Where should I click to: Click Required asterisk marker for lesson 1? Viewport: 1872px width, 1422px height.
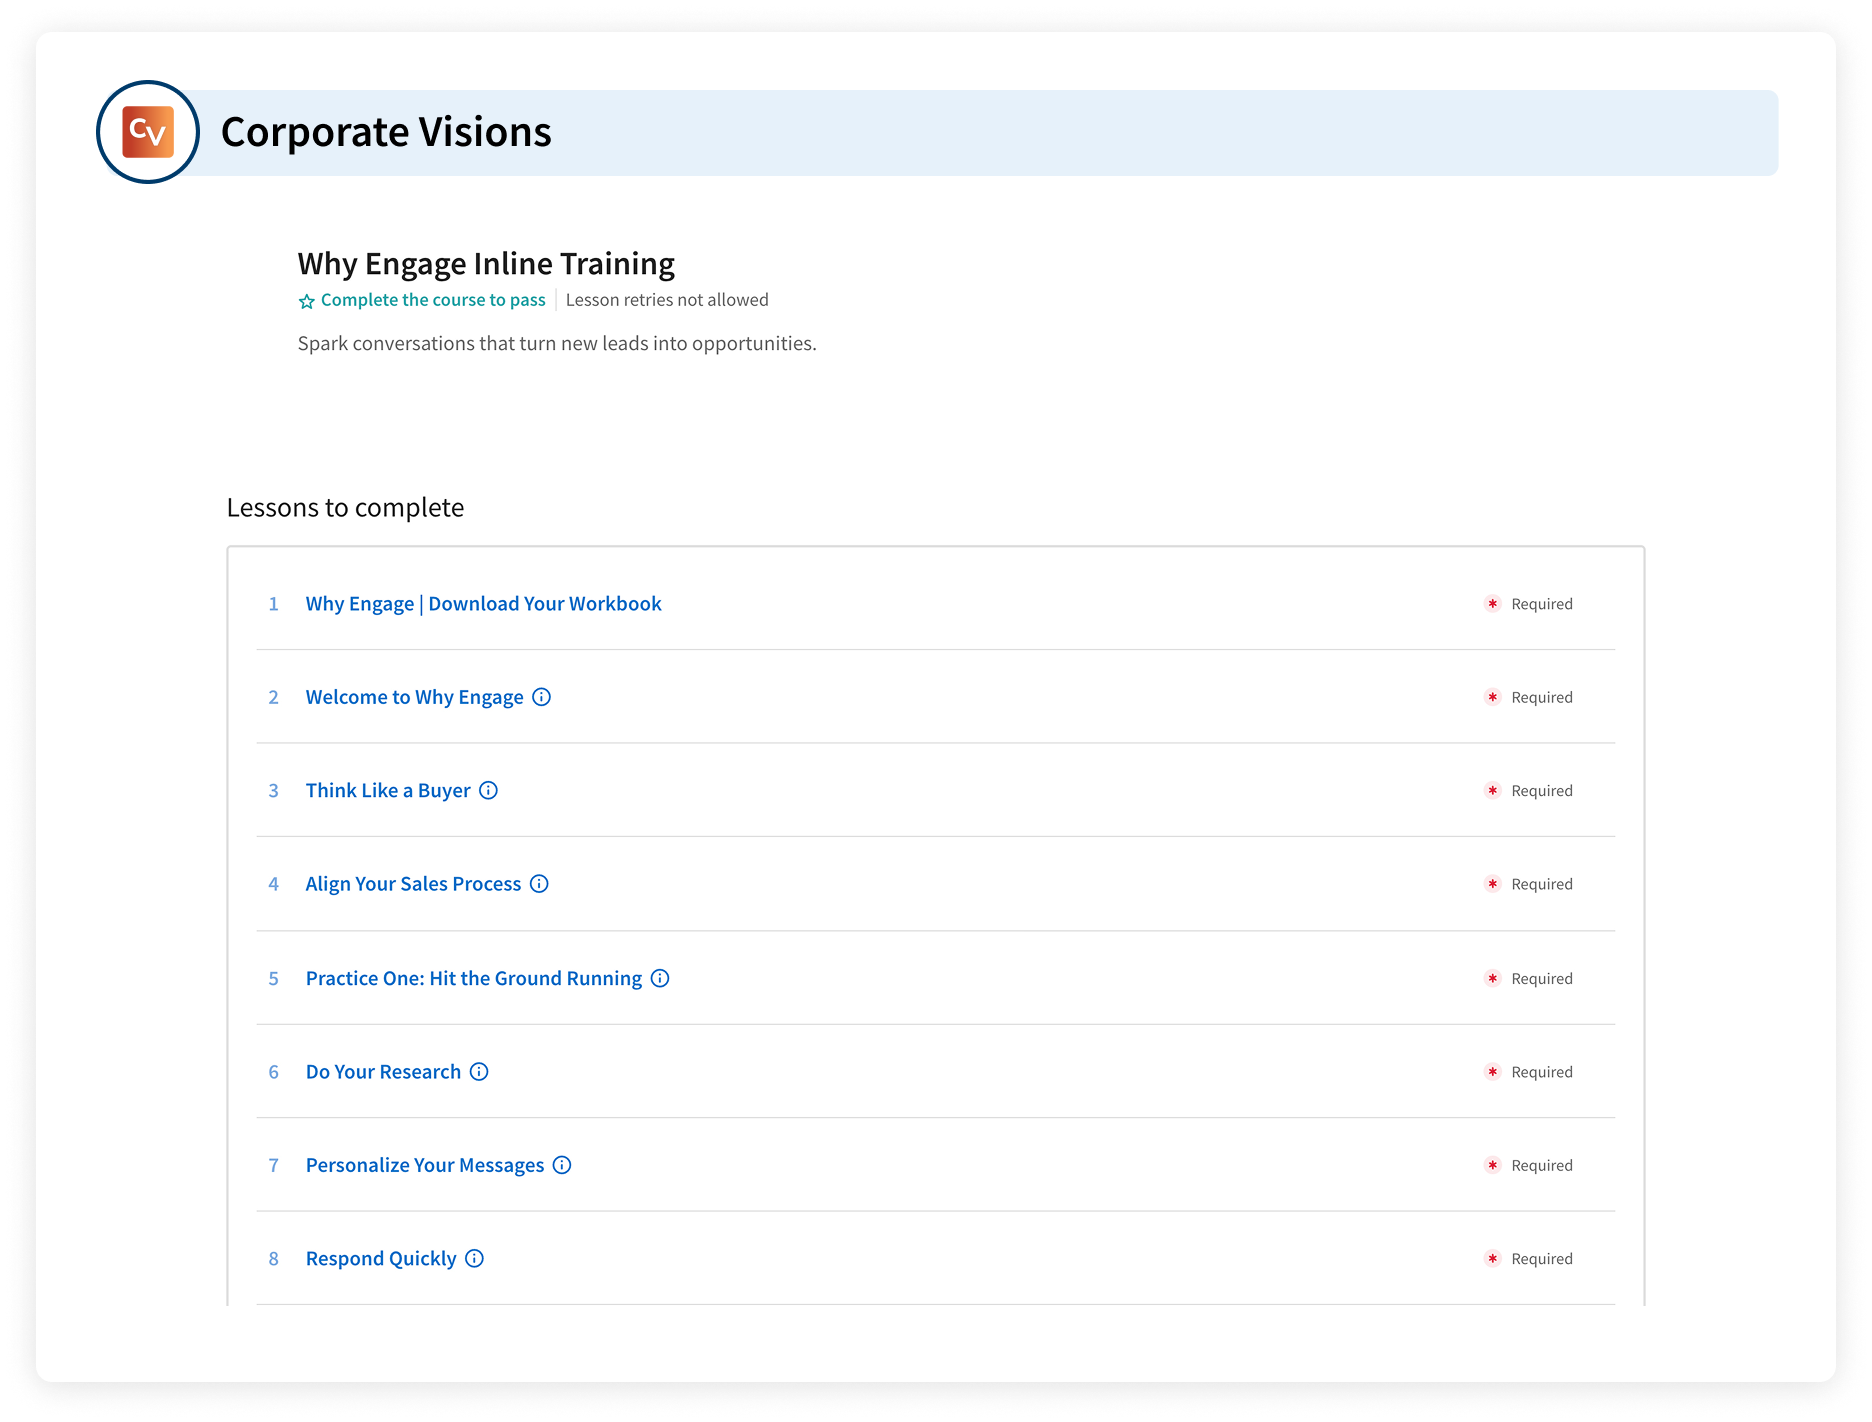[1492, 604]
